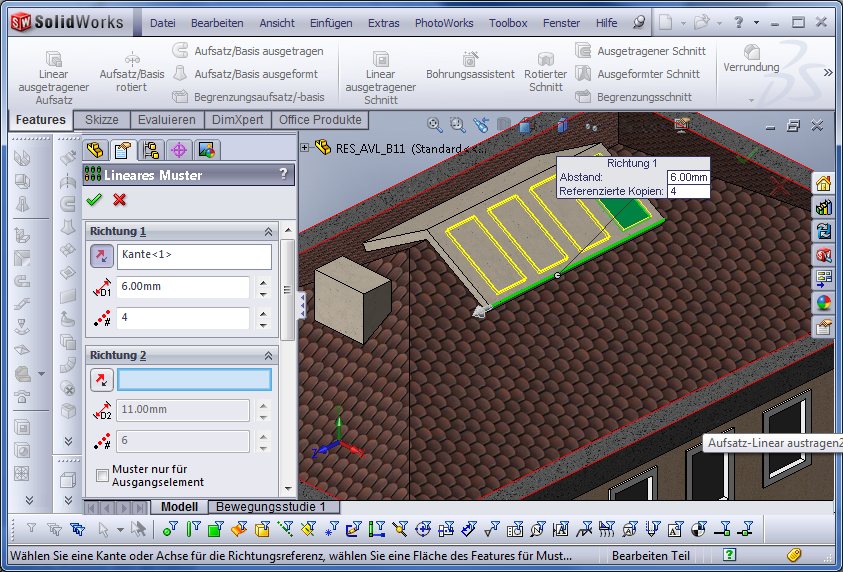Increase the D1 spacing value with stepper

tap(263, 282)
